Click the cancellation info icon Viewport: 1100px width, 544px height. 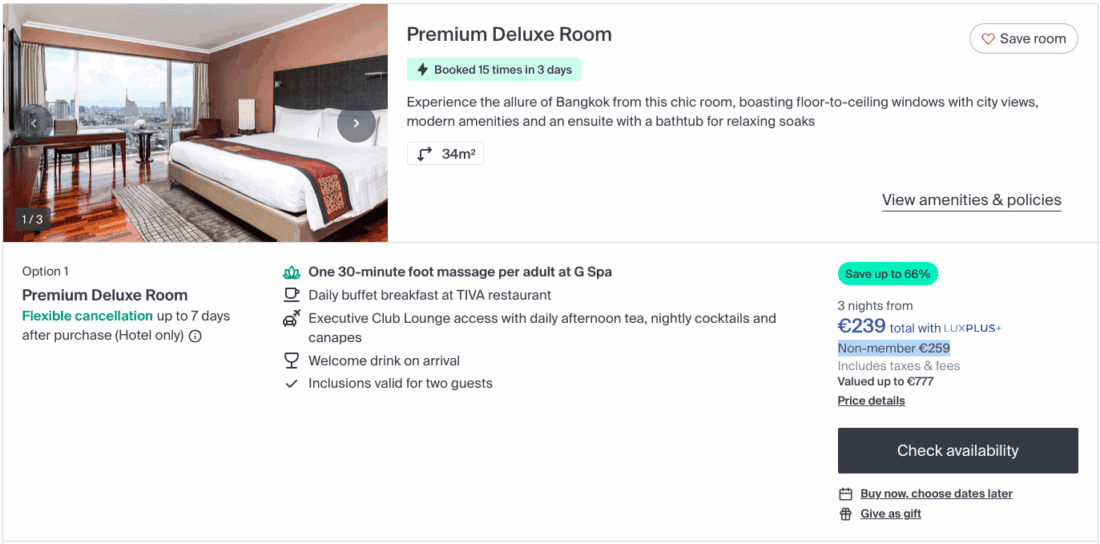tap(195, 336)
